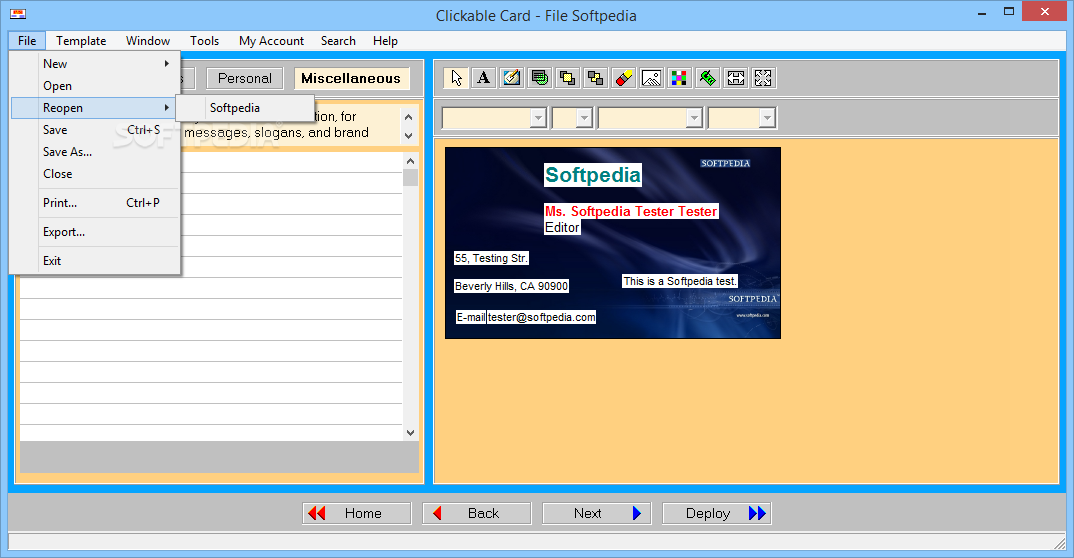Screen dimensions: 1074x558
Task: Click the Next navigation button
Action: 597,513
